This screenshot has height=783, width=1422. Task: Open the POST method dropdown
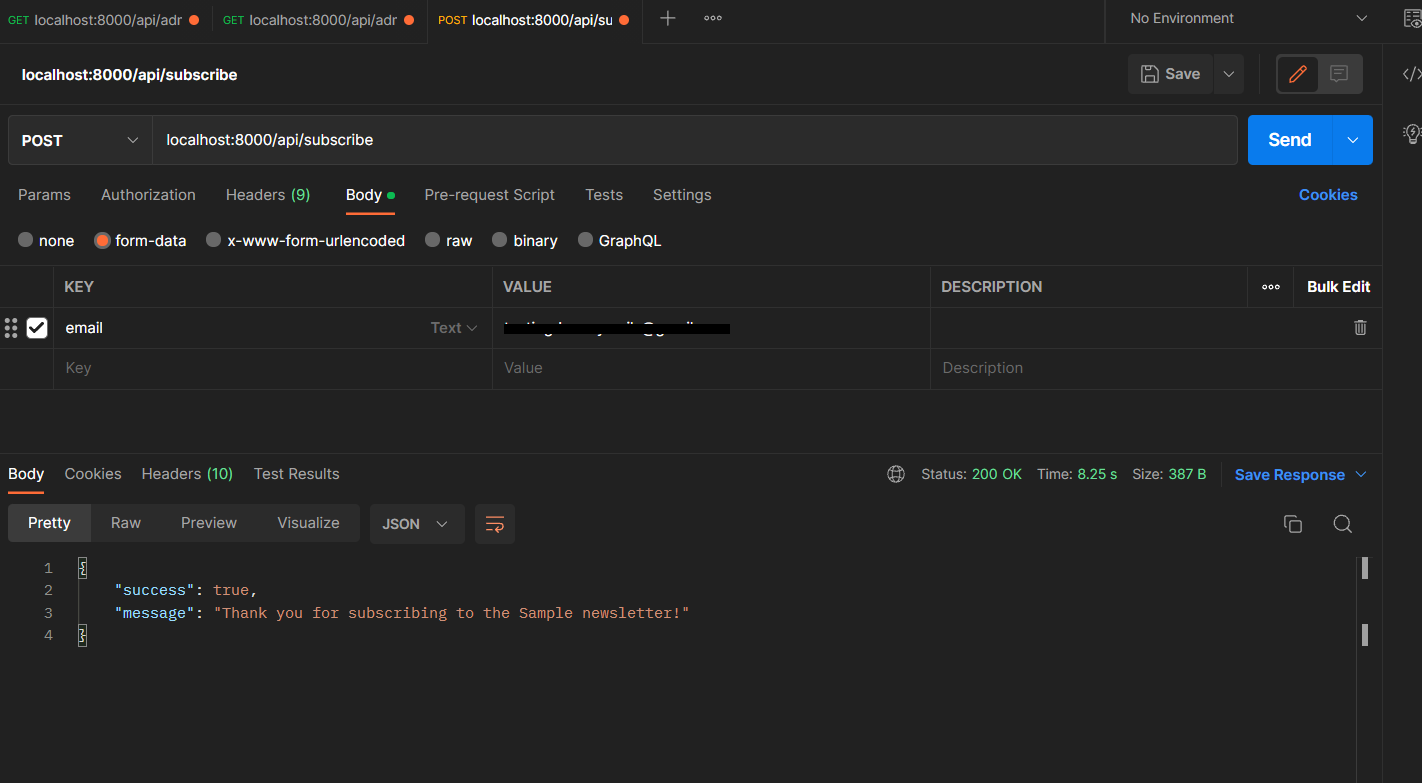tap(78, 140)
